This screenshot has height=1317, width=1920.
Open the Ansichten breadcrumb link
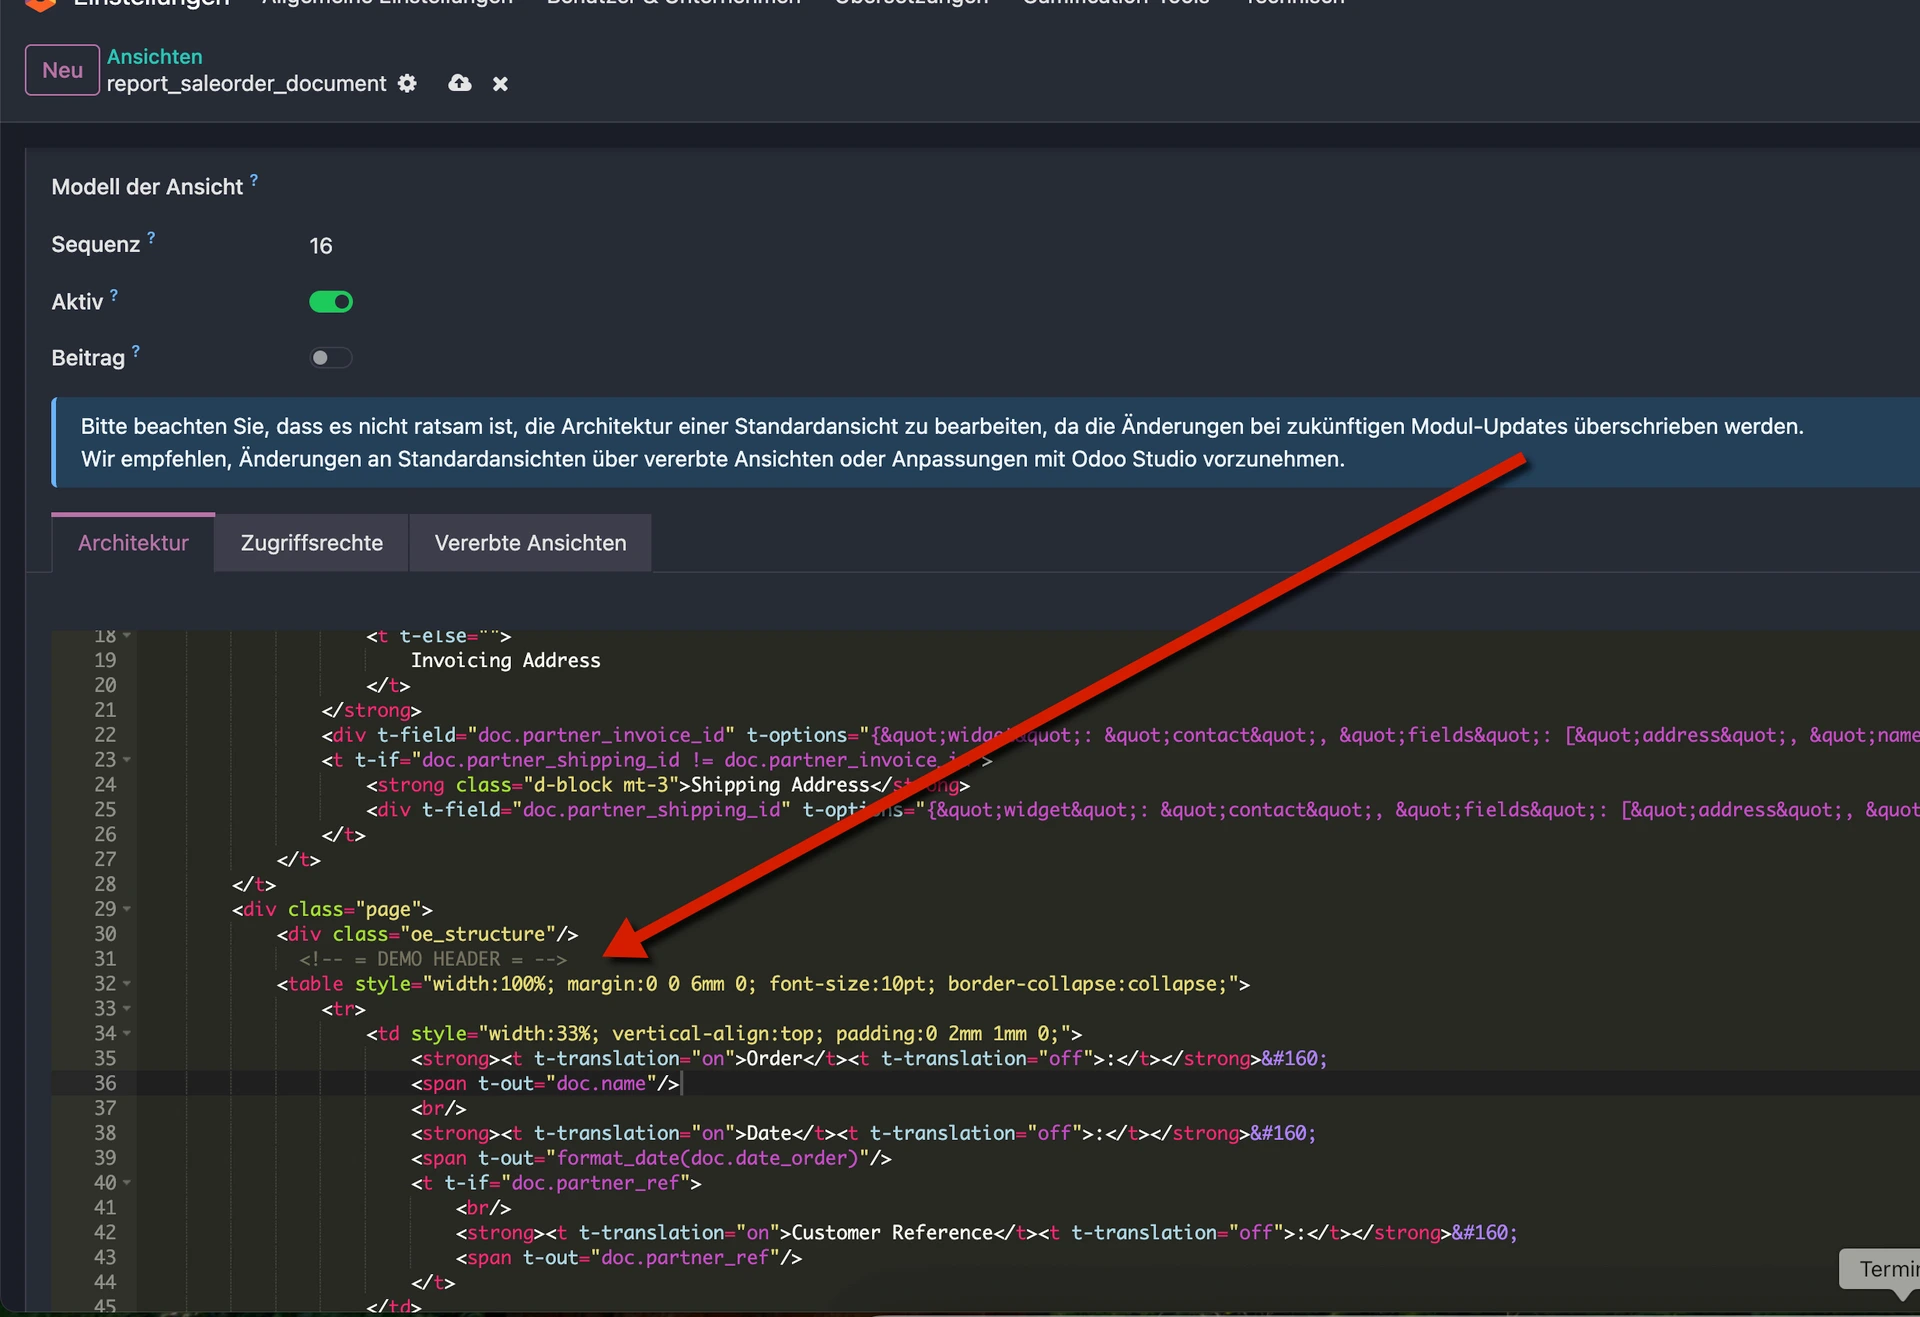(x=155, y=57)
